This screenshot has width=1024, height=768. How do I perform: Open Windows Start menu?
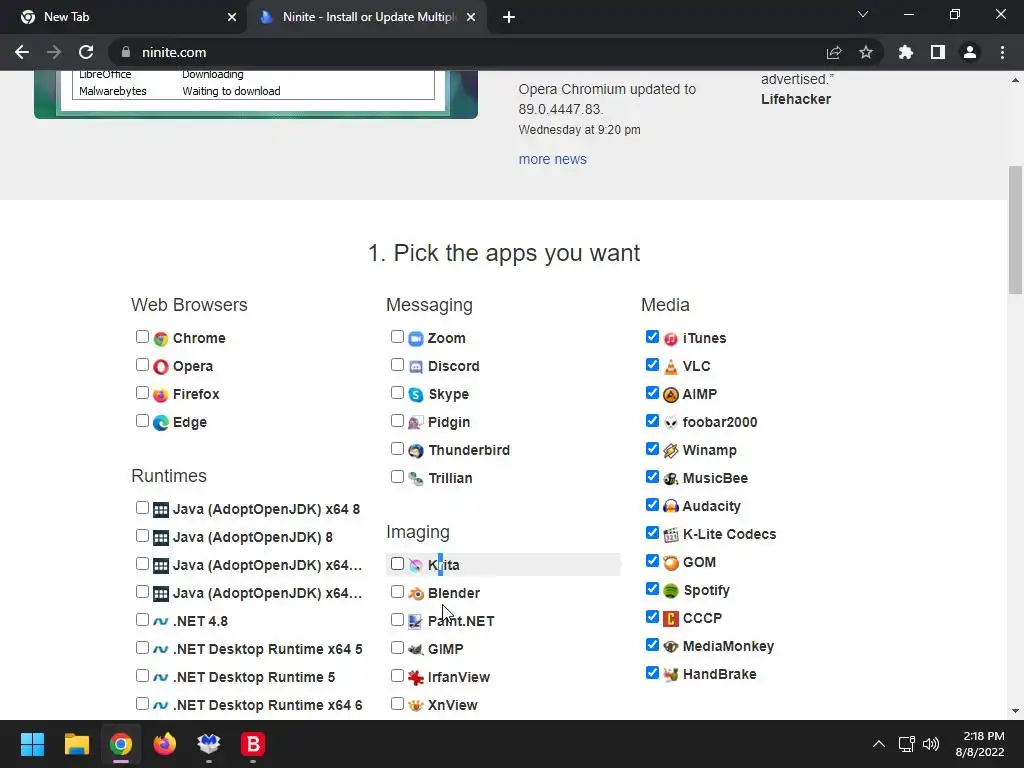point(32,744)
